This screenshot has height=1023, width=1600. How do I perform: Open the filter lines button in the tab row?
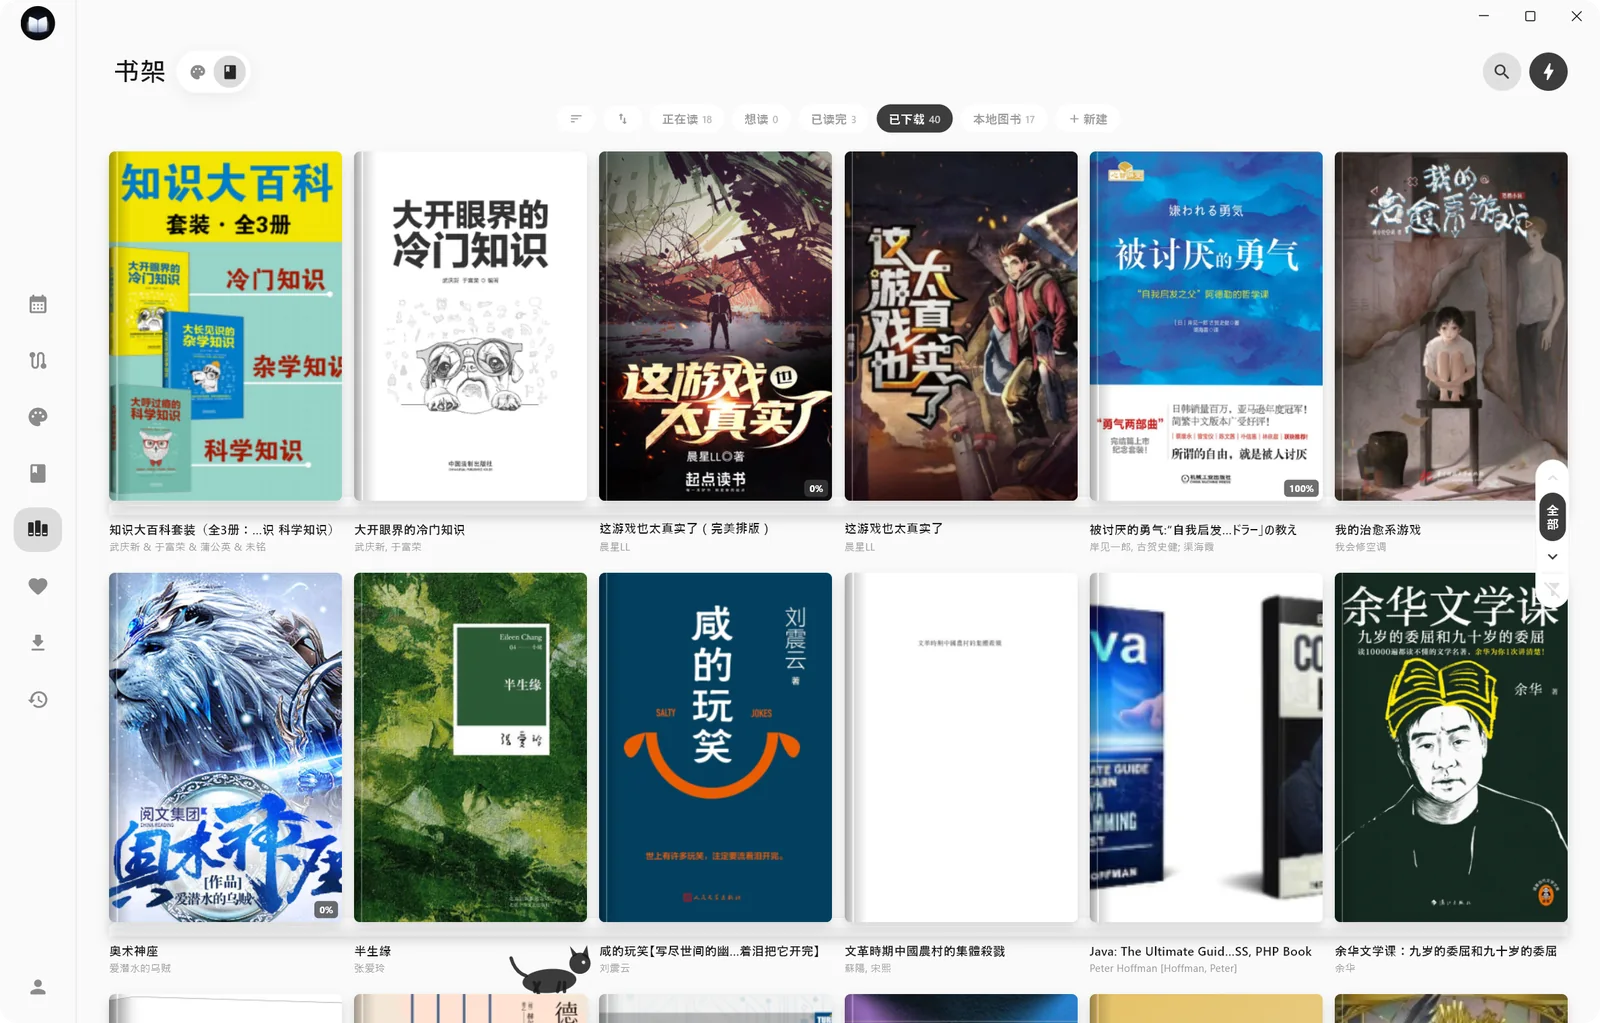(x=576, y=119)
